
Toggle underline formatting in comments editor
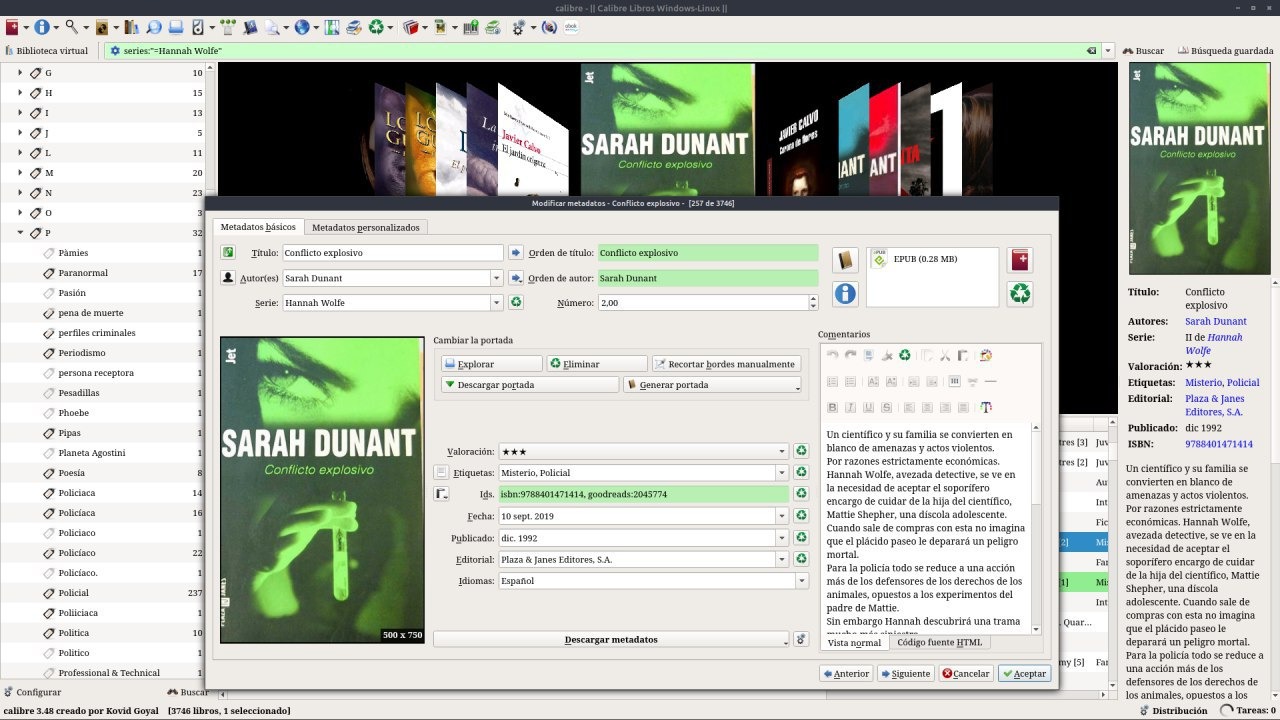[x=868, y=407]
